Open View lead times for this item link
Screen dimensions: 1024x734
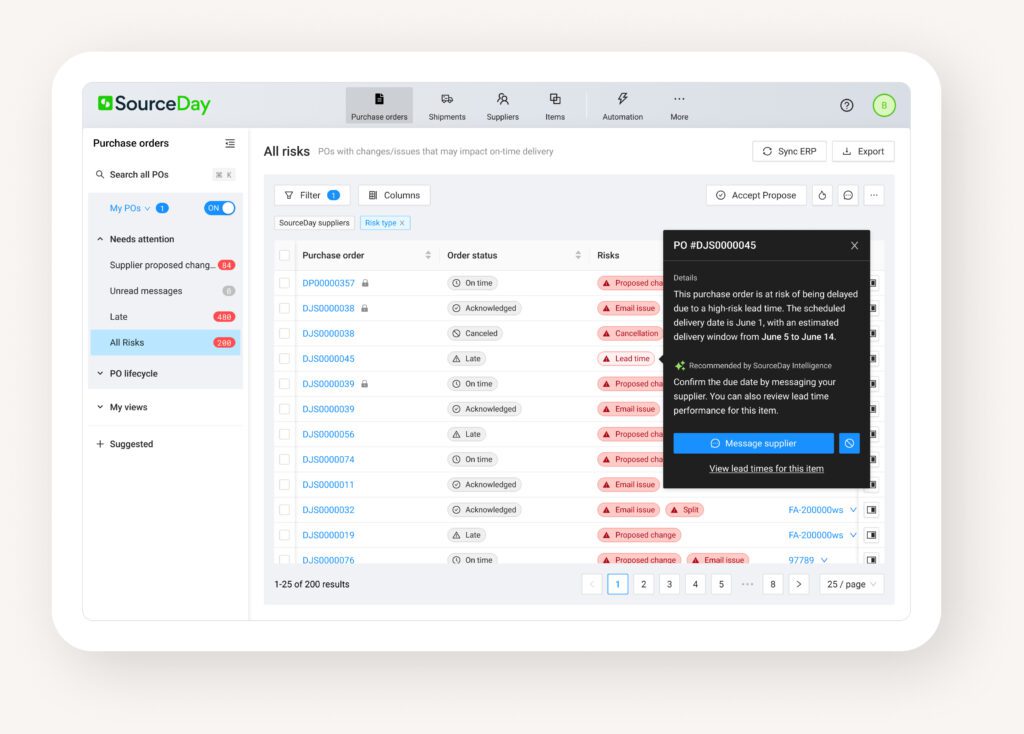pos(766,469)
